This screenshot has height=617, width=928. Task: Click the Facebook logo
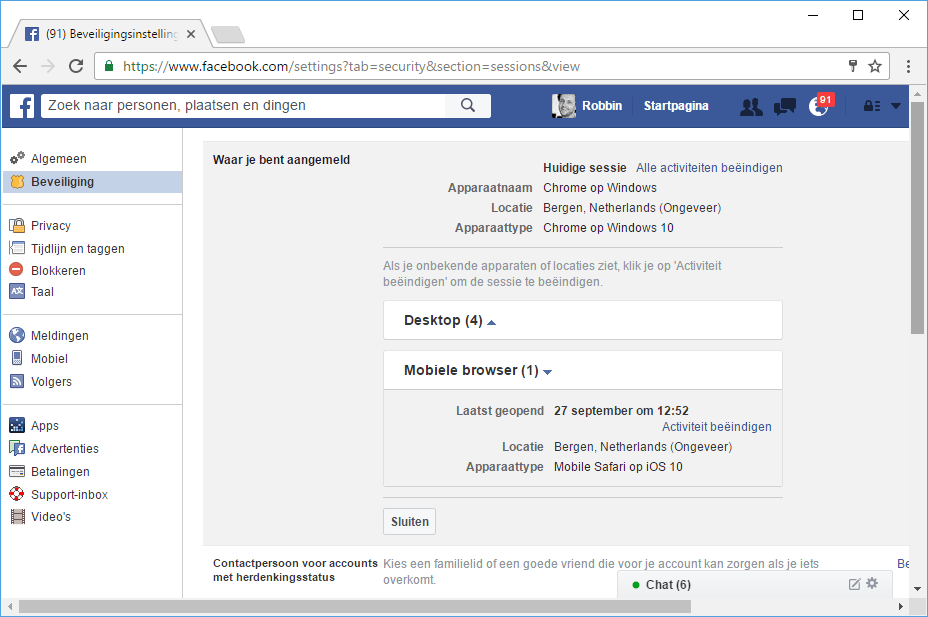pyautogui.click(x=21, y=105)
